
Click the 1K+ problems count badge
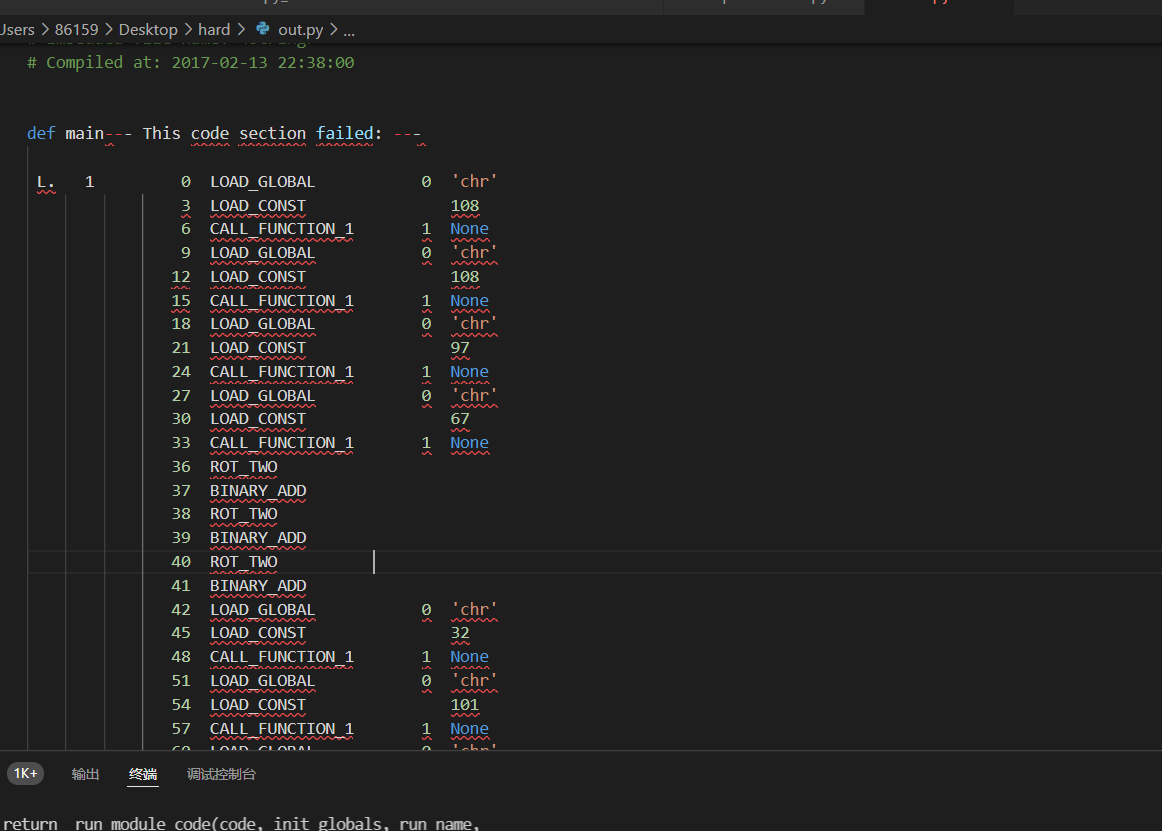25,773
